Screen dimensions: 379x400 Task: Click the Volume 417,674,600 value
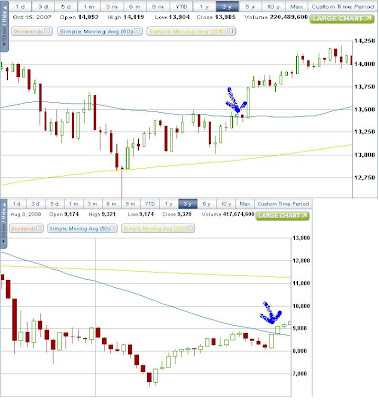coord(239,214)
